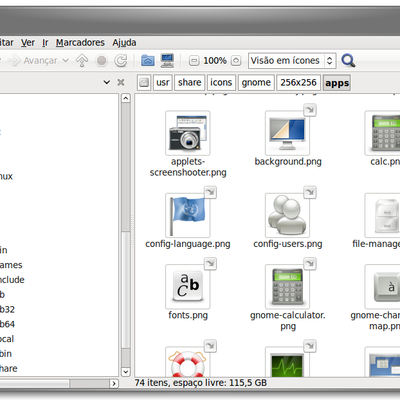The height and width of the screenshot is (400, 400).
Task: Open the Ver menu
Action: click(28, 43)
